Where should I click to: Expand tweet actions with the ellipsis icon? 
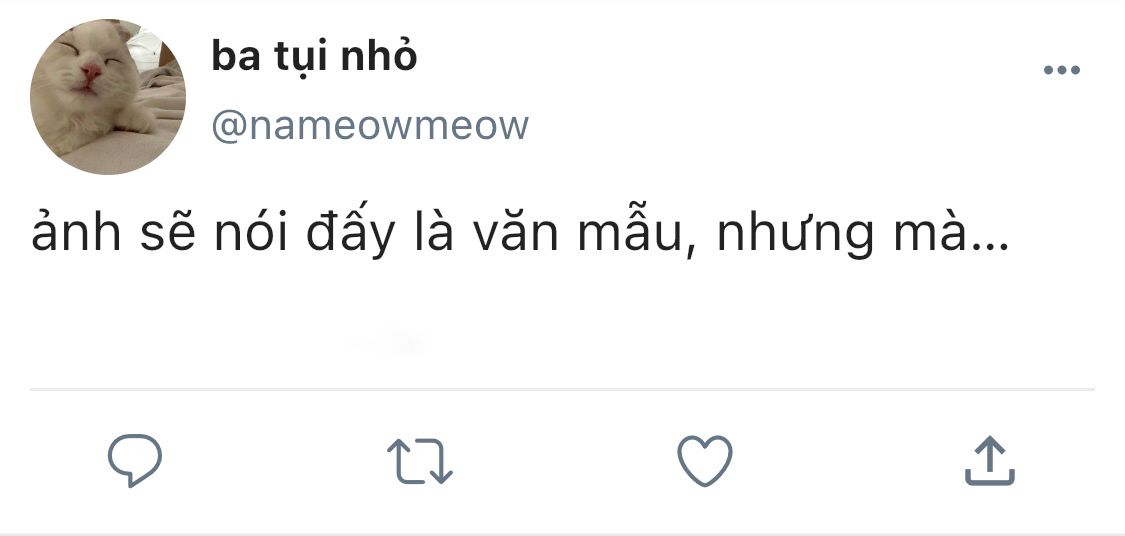[1062, 70]
